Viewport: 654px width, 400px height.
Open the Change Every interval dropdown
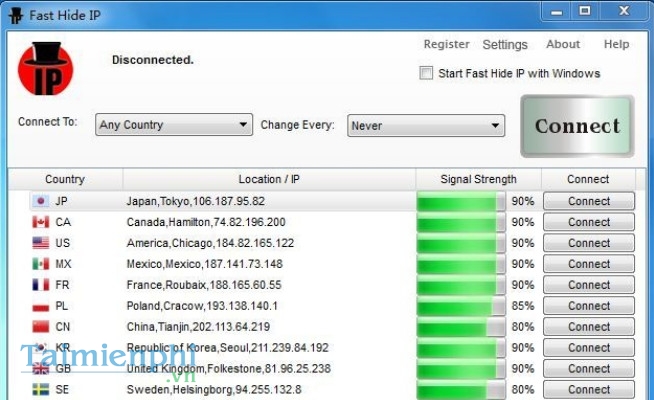(x=426, y=126)
